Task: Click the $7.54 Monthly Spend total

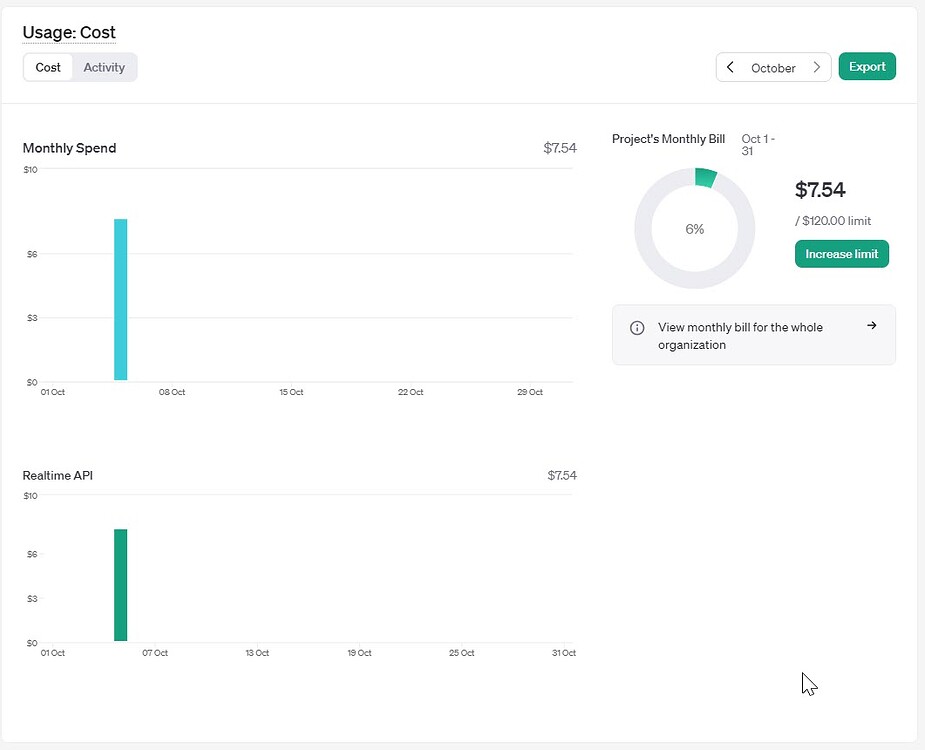Action: tap(561, 147)
